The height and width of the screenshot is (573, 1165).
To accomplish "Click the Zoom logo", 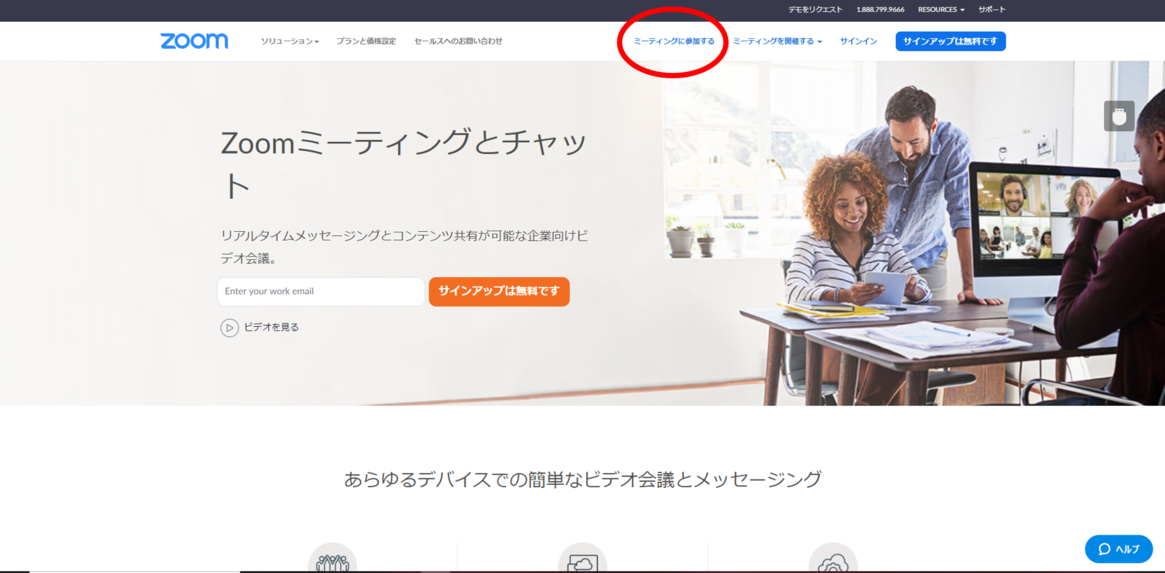I will click(194, 41).
